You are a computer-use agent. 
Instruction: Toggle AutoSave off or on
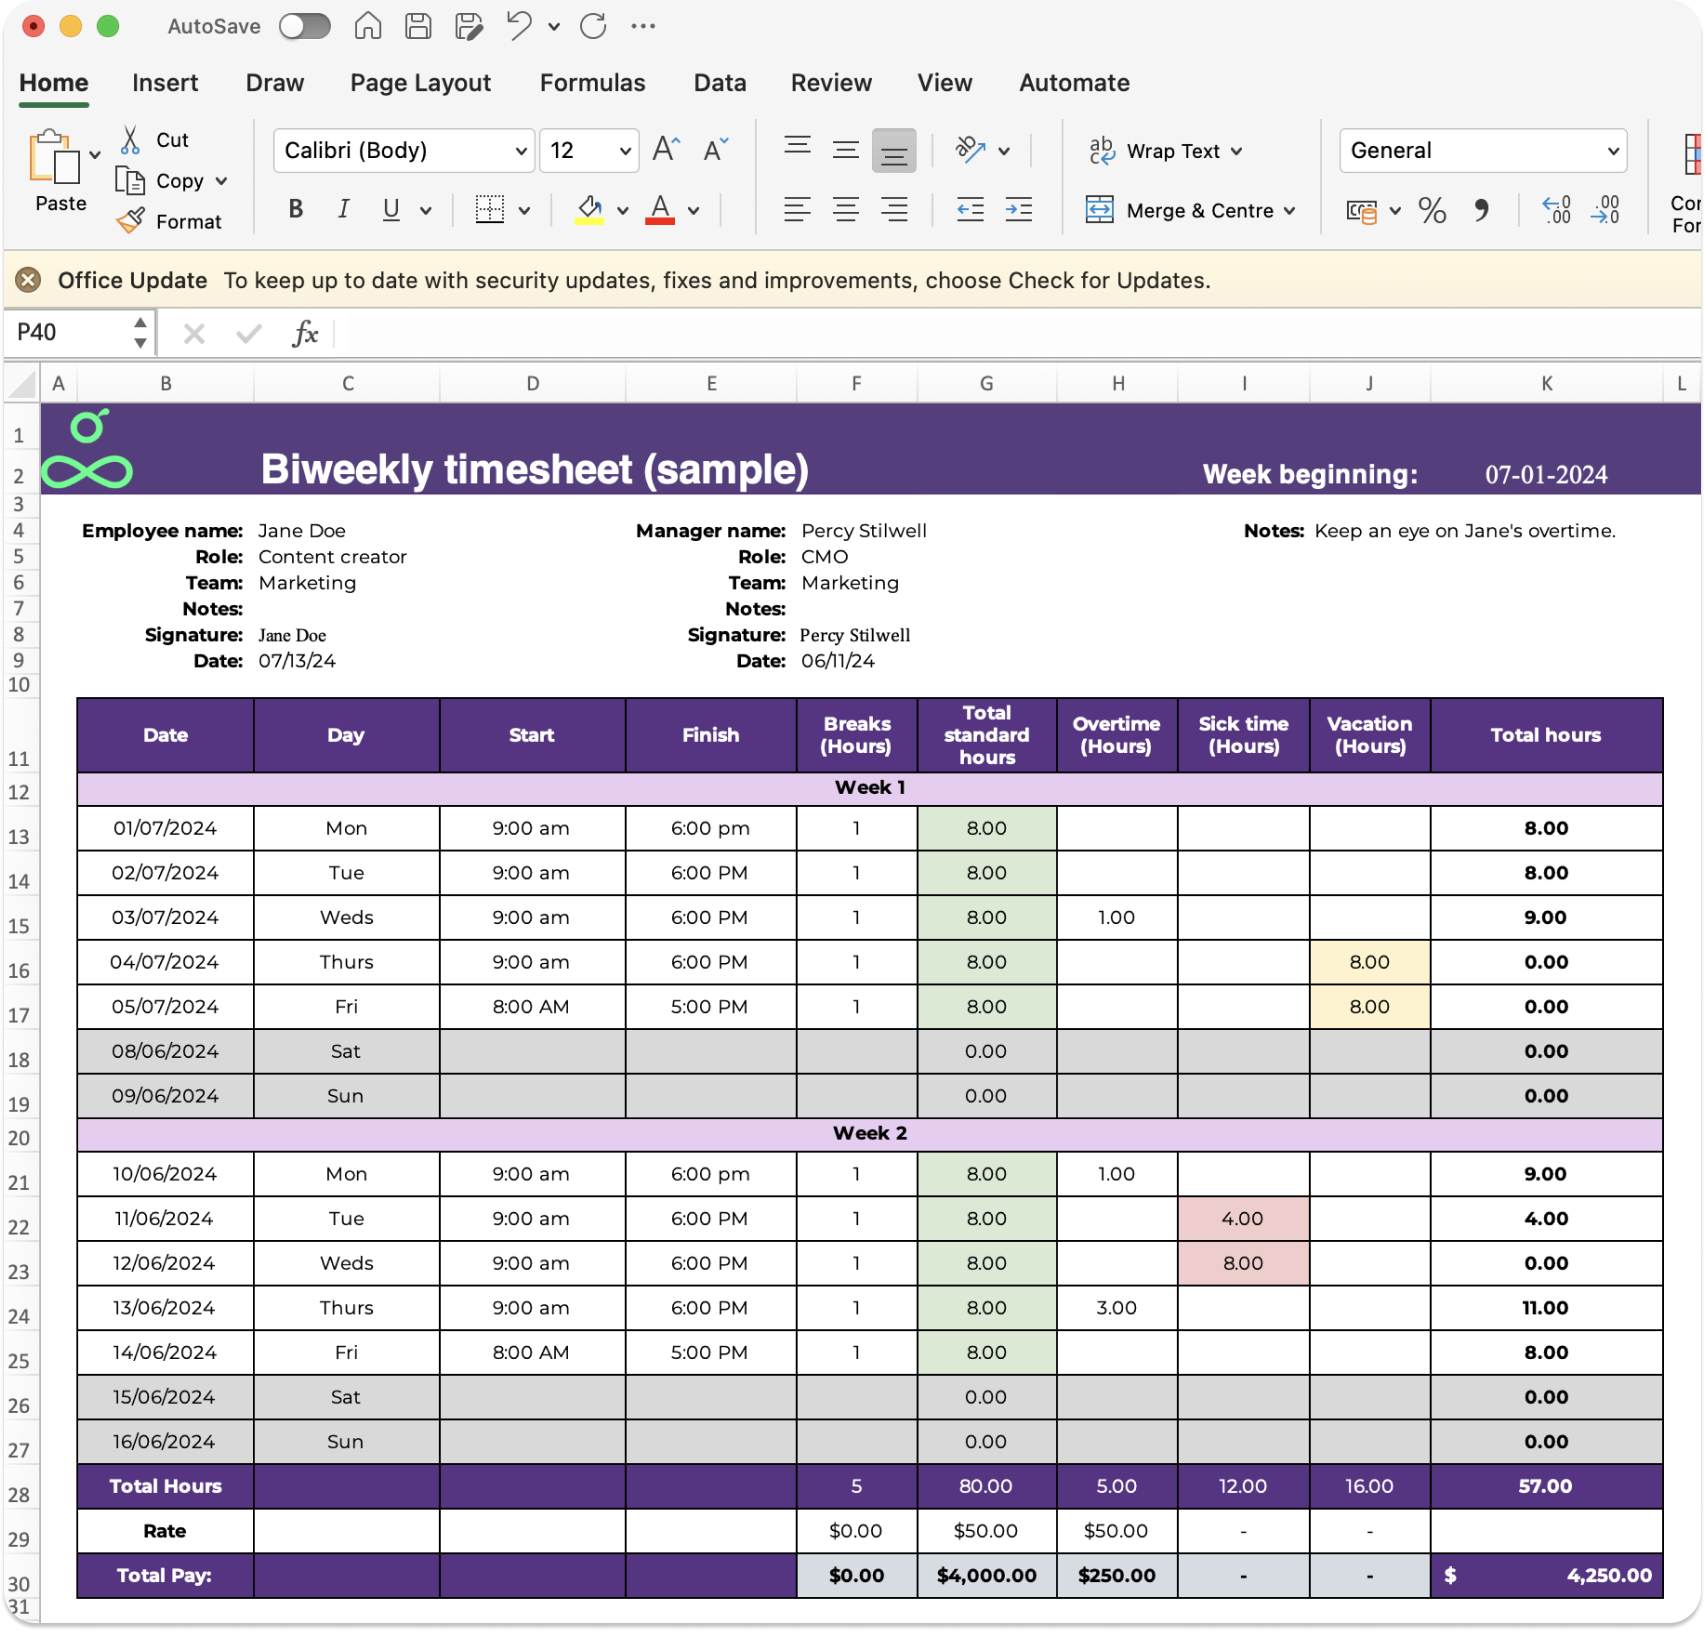pyautogui.click(x=304, y=26)
